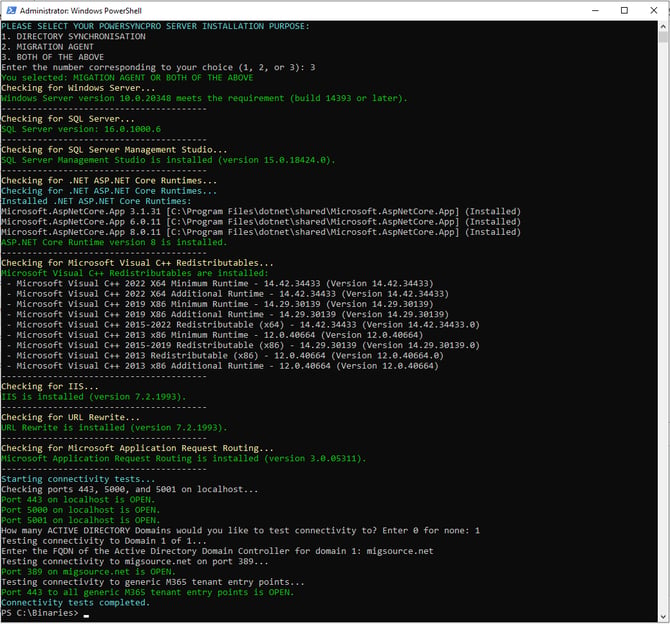This screenshot has width=670, height=624.
Task: Click 'Checking for Windows Server...' line
Action: coord(78,88)
